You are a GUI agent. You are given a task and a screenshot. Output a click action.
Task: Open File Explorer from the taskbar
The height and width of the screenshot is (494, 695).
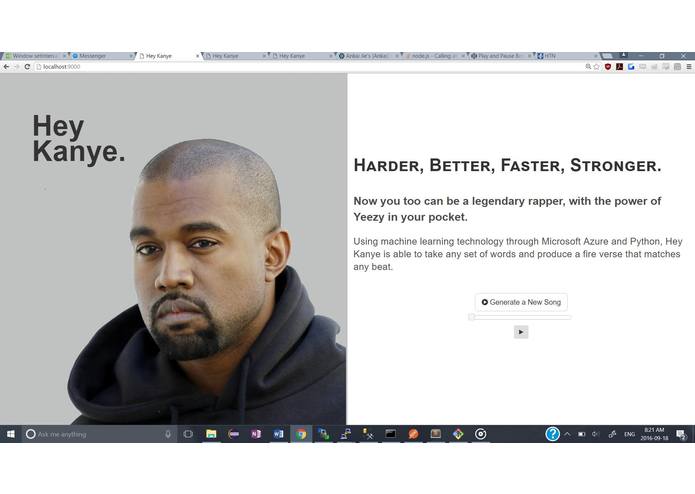211,434
